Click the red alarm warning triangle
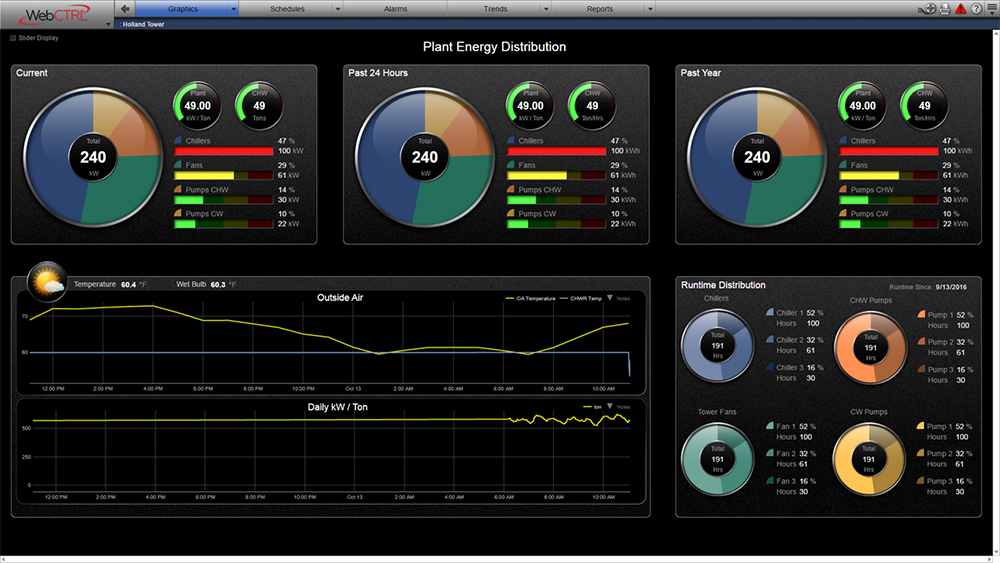The width and height of the screenshot is (1000, 563). (960, 9)
